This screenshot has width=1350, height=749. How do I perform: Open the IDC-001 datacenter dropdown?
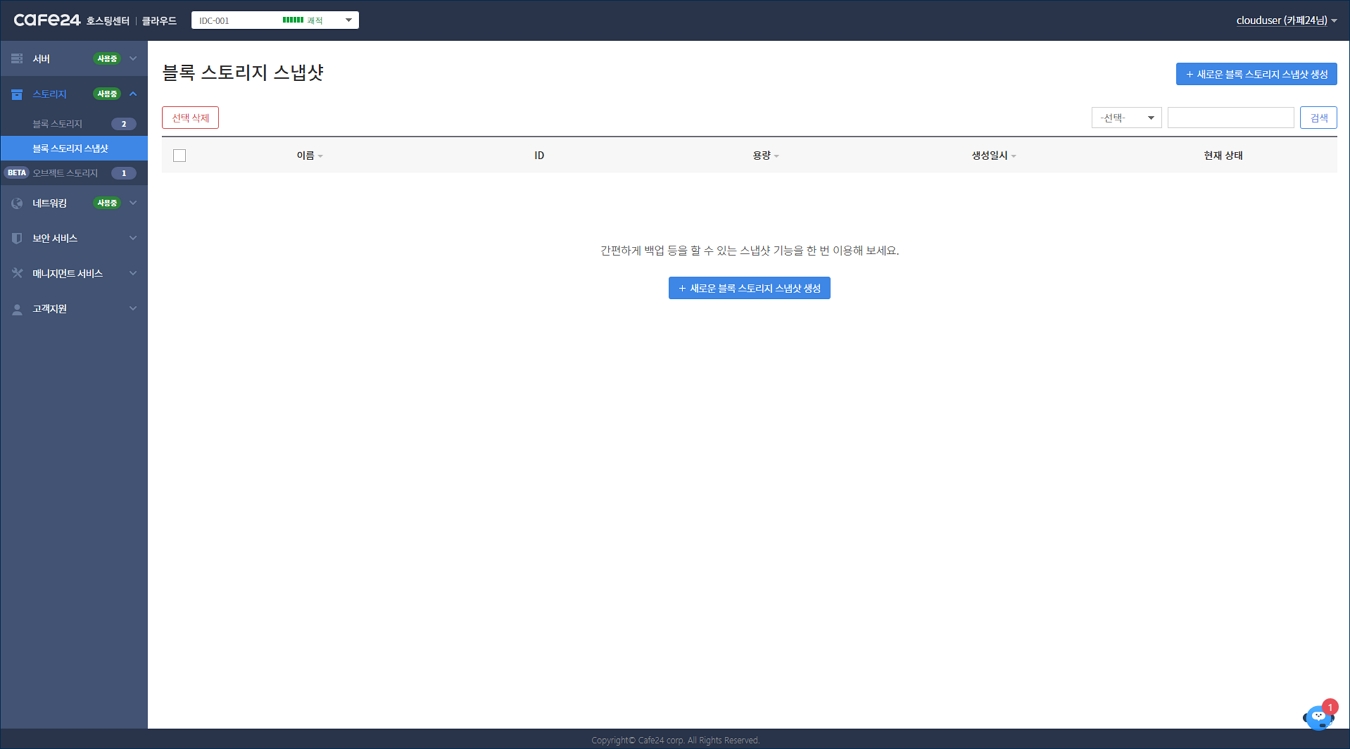pos(274,20)
